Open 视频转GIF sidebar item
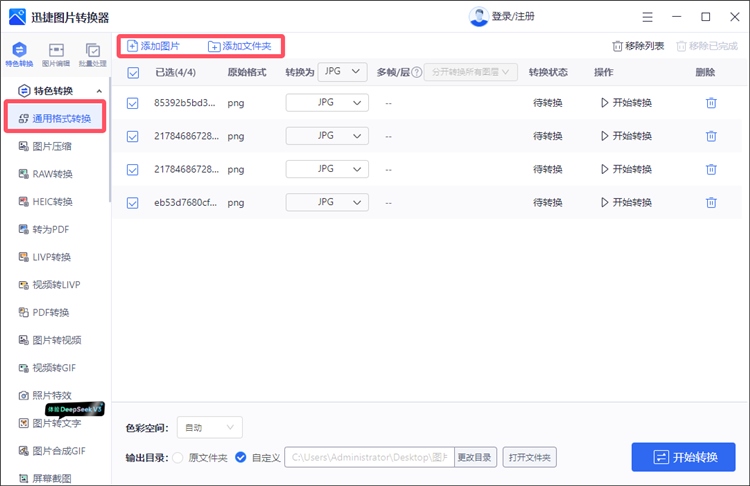The width and height of the screenshot is (750, 486). (x=47, y=368)
